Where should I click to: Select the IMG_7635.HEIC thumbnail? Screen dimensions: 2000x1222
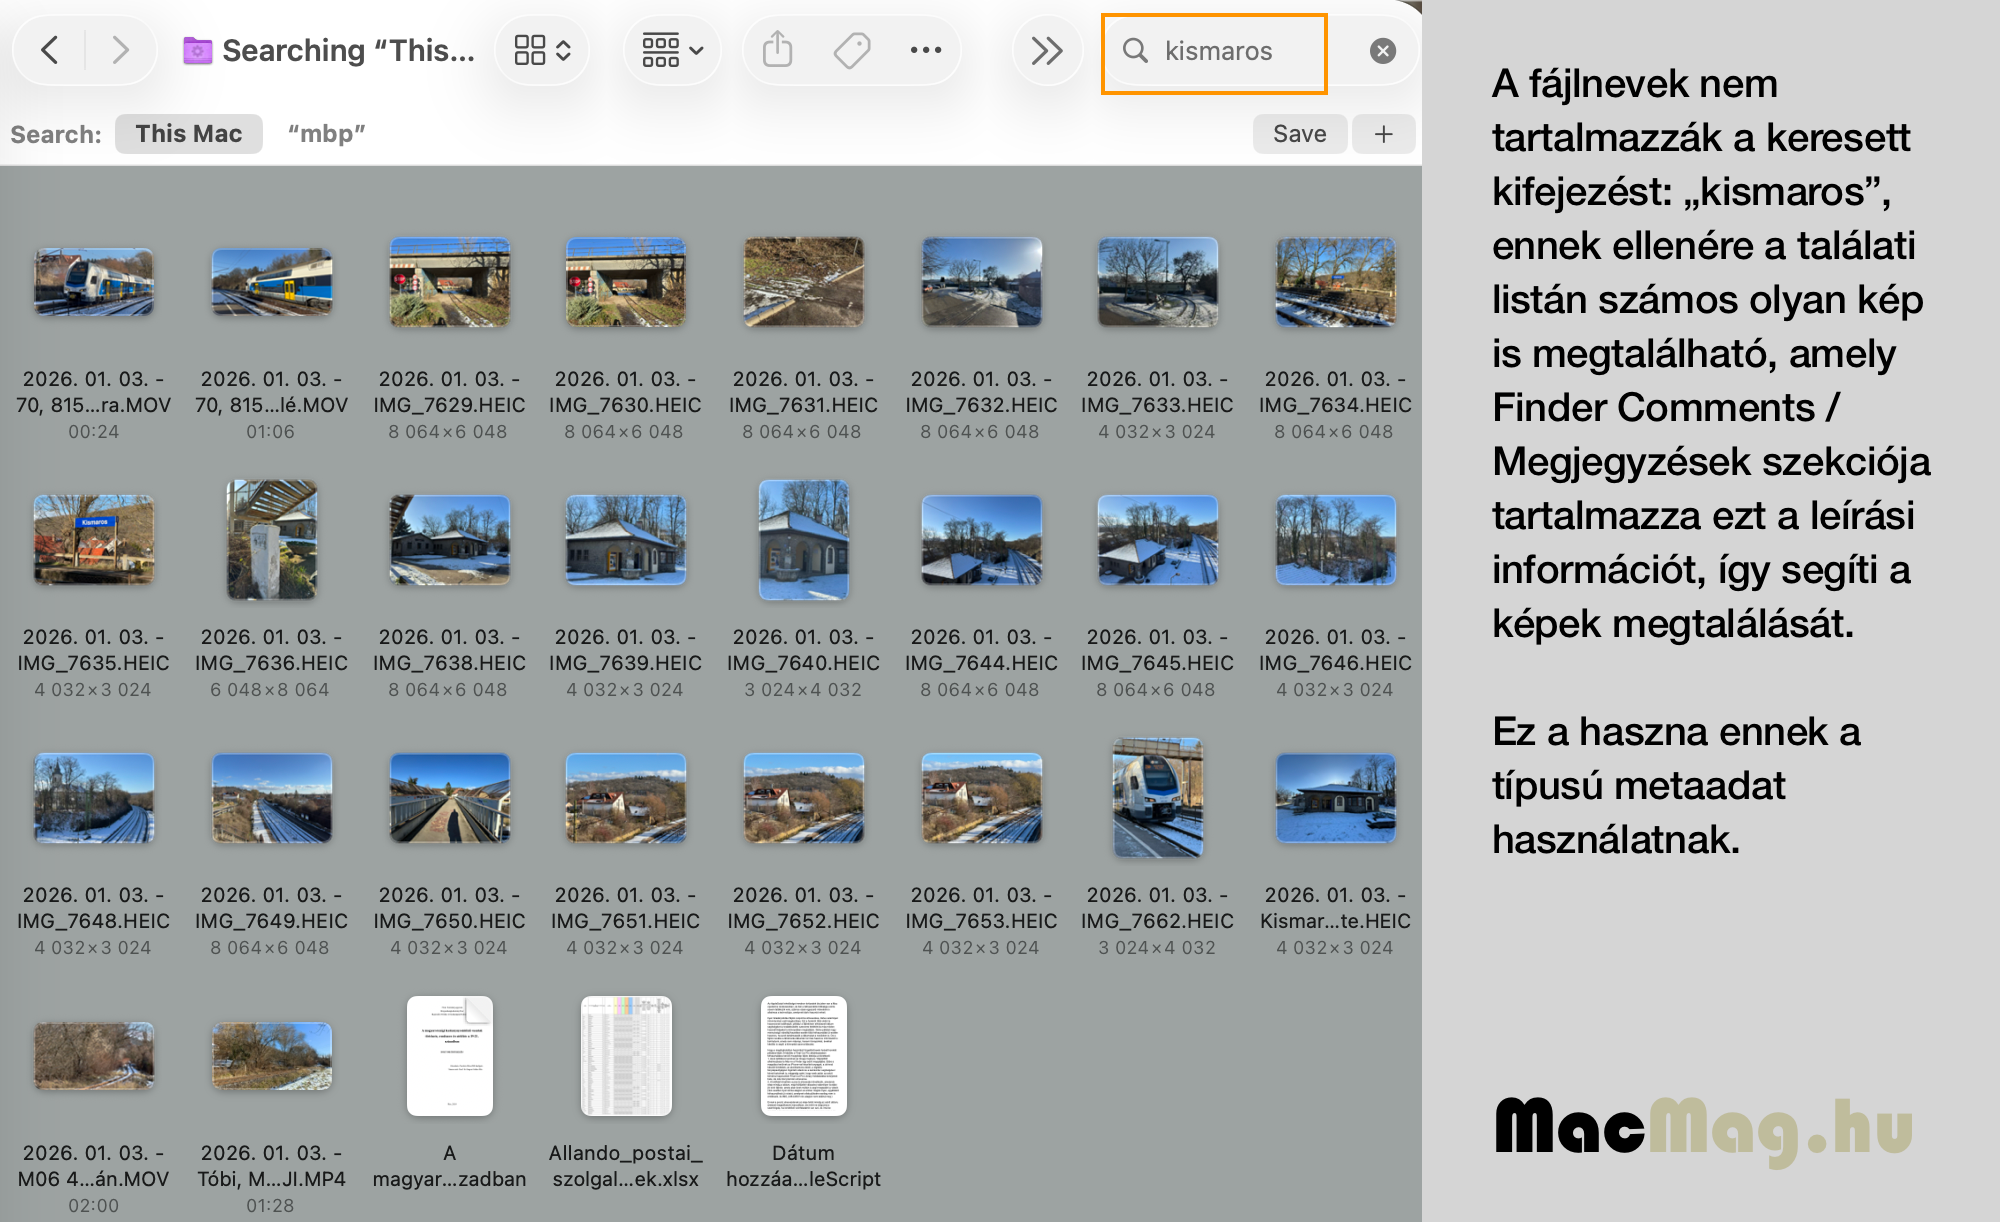pyautogui.click(x=94, y=540)
